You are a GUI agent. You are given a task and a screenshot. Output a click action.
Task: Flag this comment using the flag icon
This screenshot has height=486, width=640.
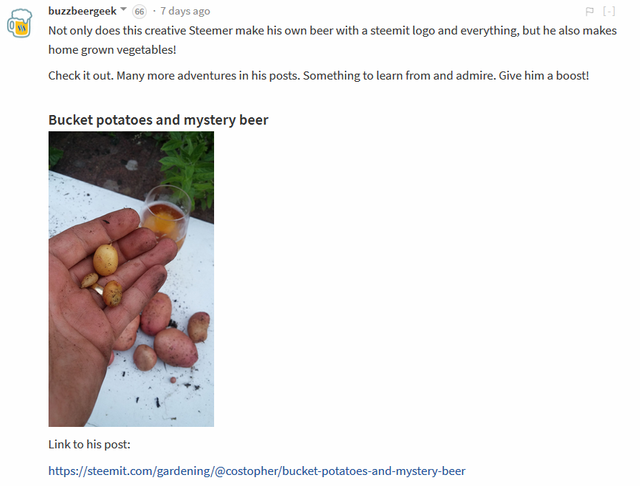[x=590, y=11]
